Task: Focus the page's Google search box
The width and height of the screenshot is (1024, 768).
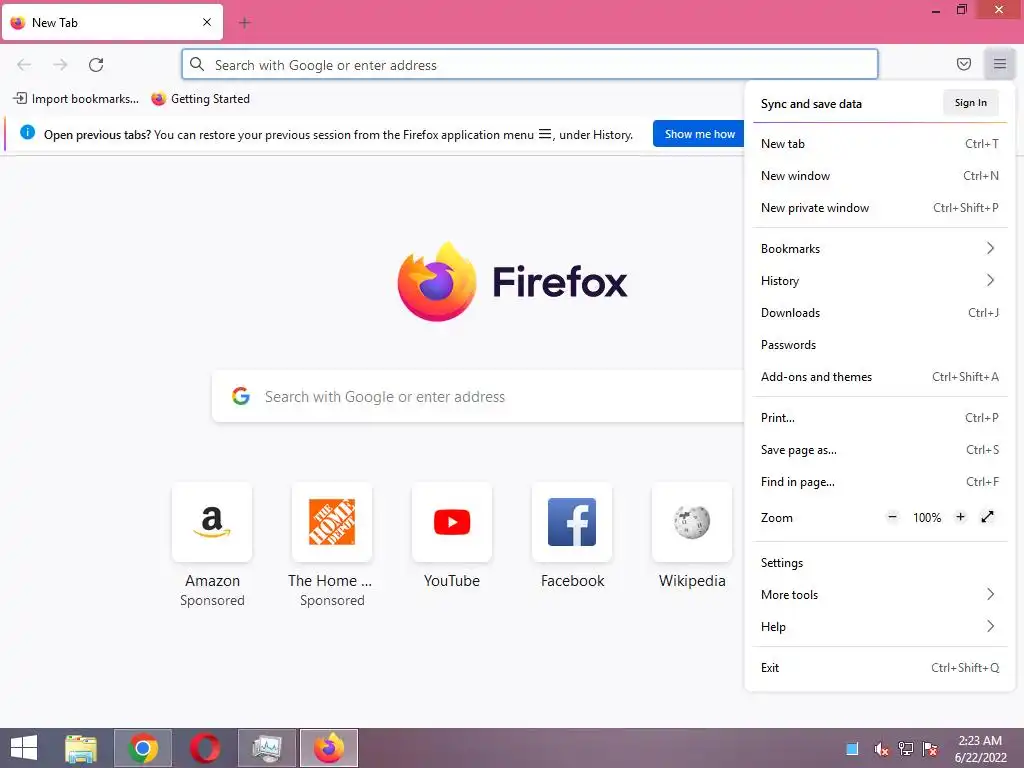Action: point(478,396)
